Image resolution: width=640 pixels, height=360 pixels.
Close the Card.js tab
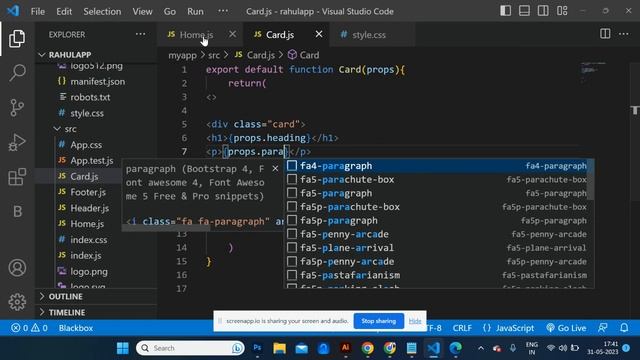319,34
